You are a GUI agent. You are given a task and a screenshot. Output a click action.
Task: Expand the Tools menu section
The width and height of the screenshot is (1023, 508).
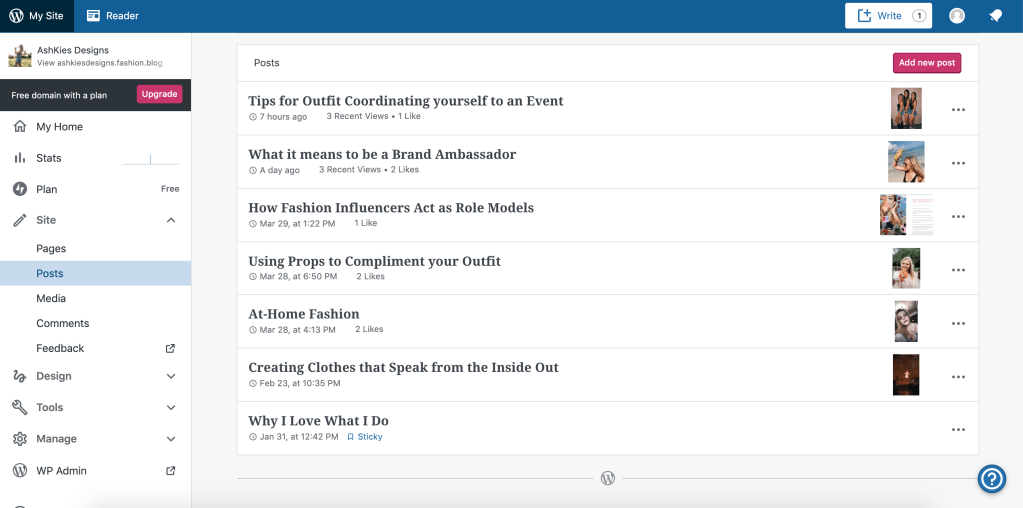click(170, 407)
